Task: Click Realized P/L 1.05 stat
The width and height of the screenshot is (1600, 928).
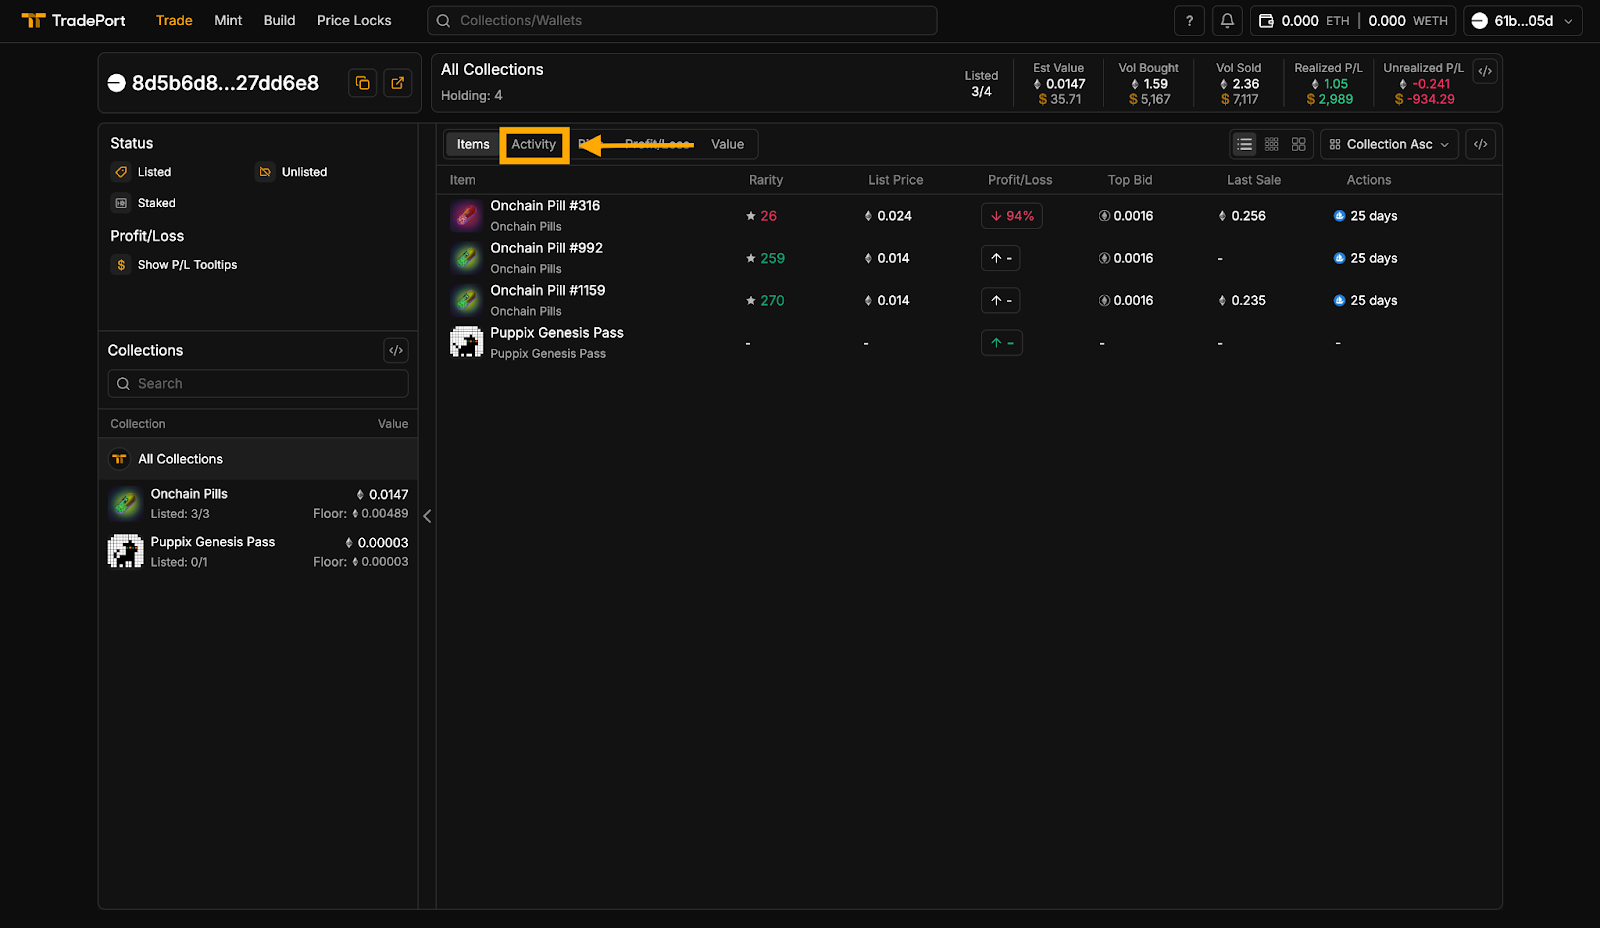Action: pos(1329,84)
